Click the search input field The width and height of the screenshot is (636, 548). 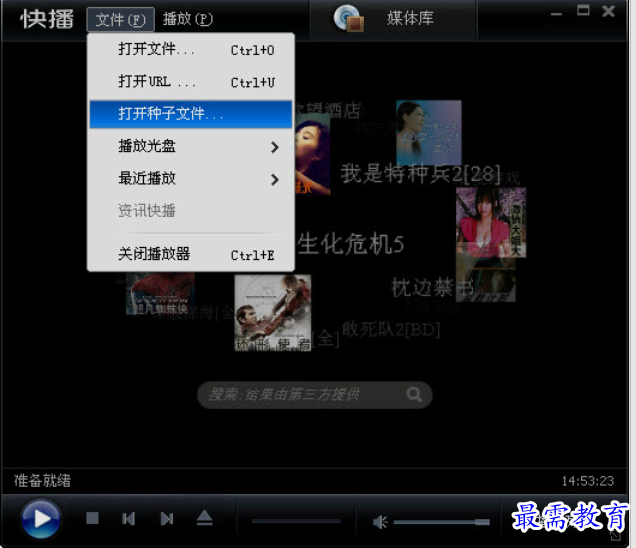click(314, 395)
